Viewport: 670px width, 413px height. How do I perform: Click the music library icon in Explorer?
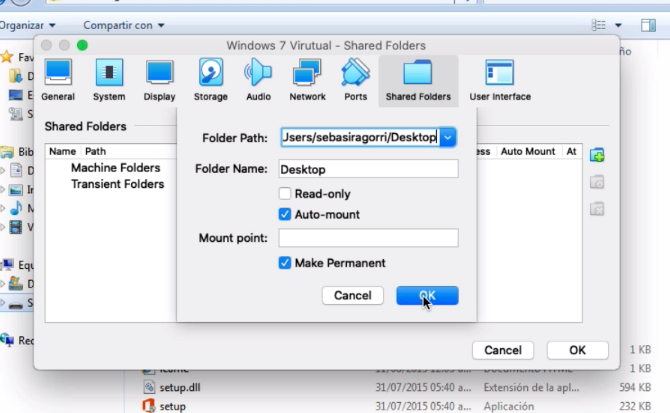coord(16,208)
